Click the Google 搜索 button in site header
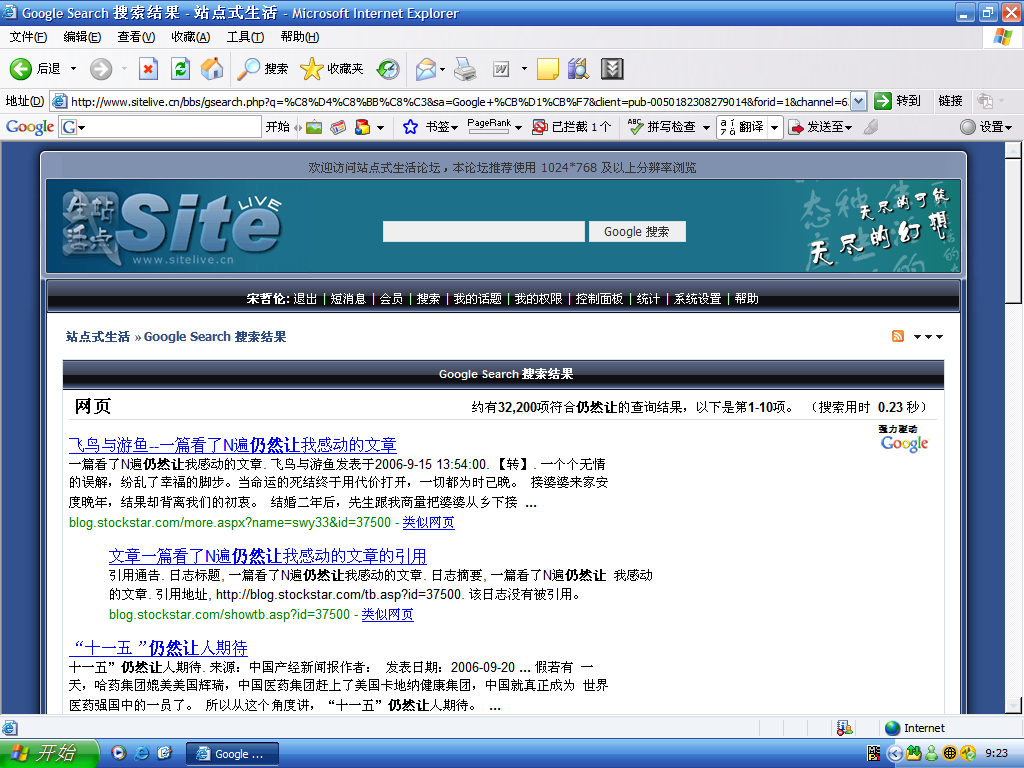Viewport: 1024px width, 768px height. point(637,232)
